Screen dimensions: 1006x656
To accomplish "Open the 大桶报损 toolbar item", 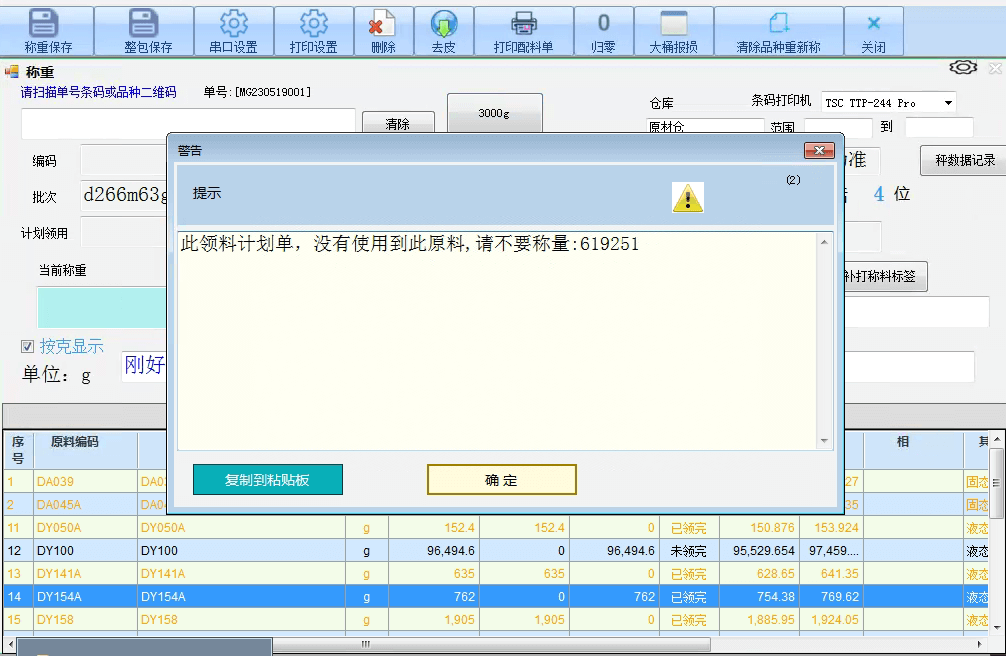I will 673,24.
